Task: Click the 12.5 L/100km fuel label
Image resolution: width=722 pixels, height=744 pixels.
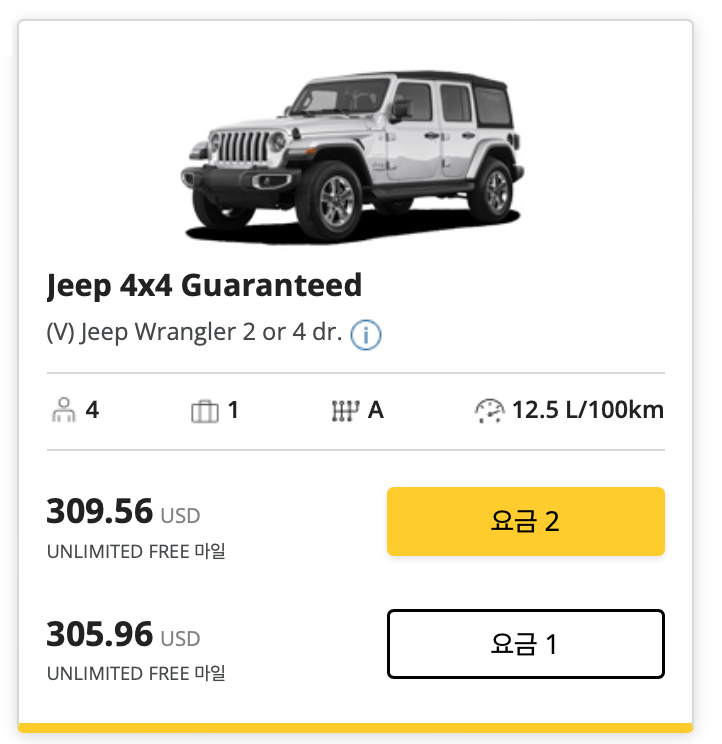Action: (588, 410)
